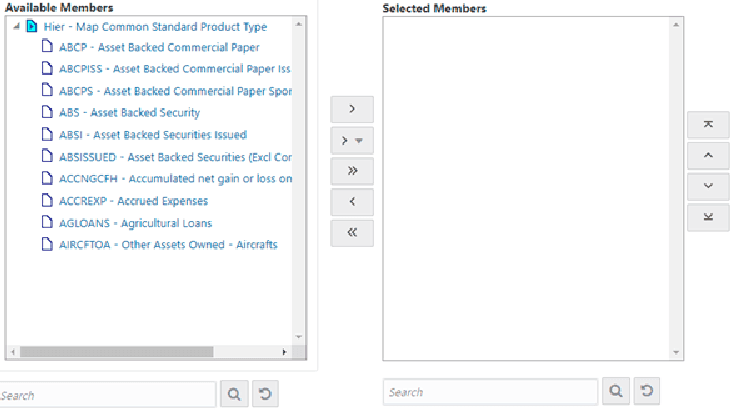
Task: Click the document icon next to ABS - Asset
Action: click(47, 112)
